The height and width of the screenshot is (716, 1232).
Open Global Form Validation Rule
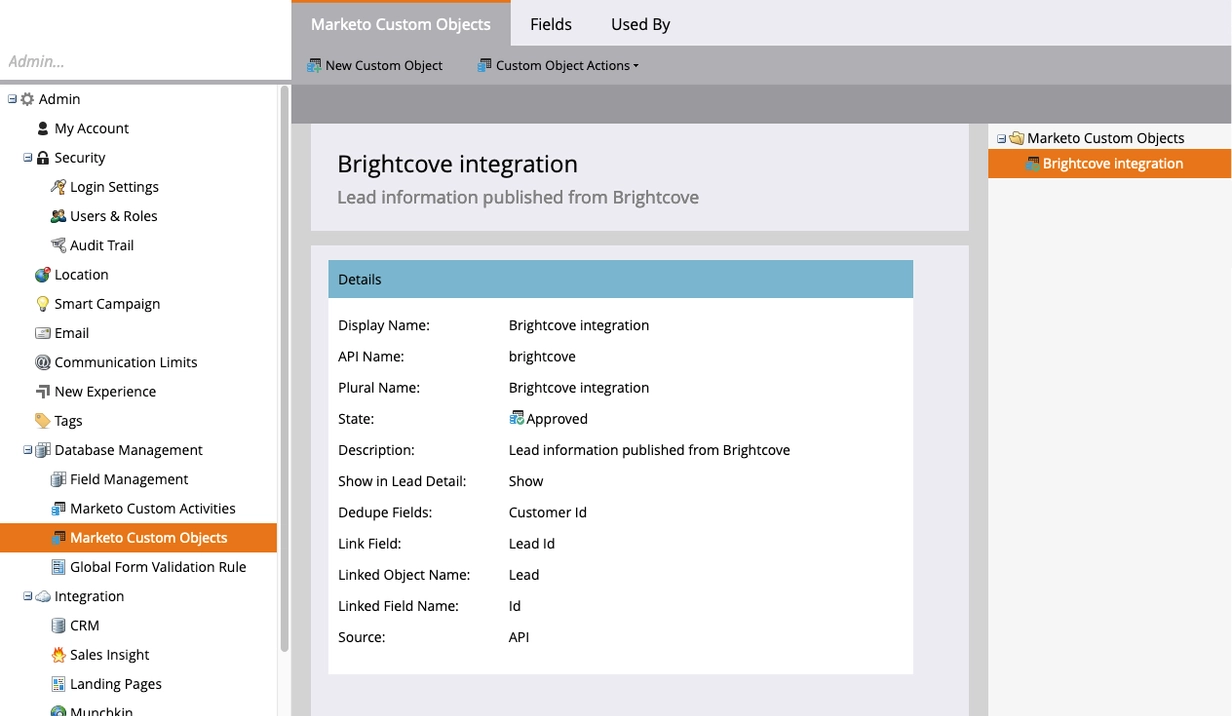(x=158, y=567)
